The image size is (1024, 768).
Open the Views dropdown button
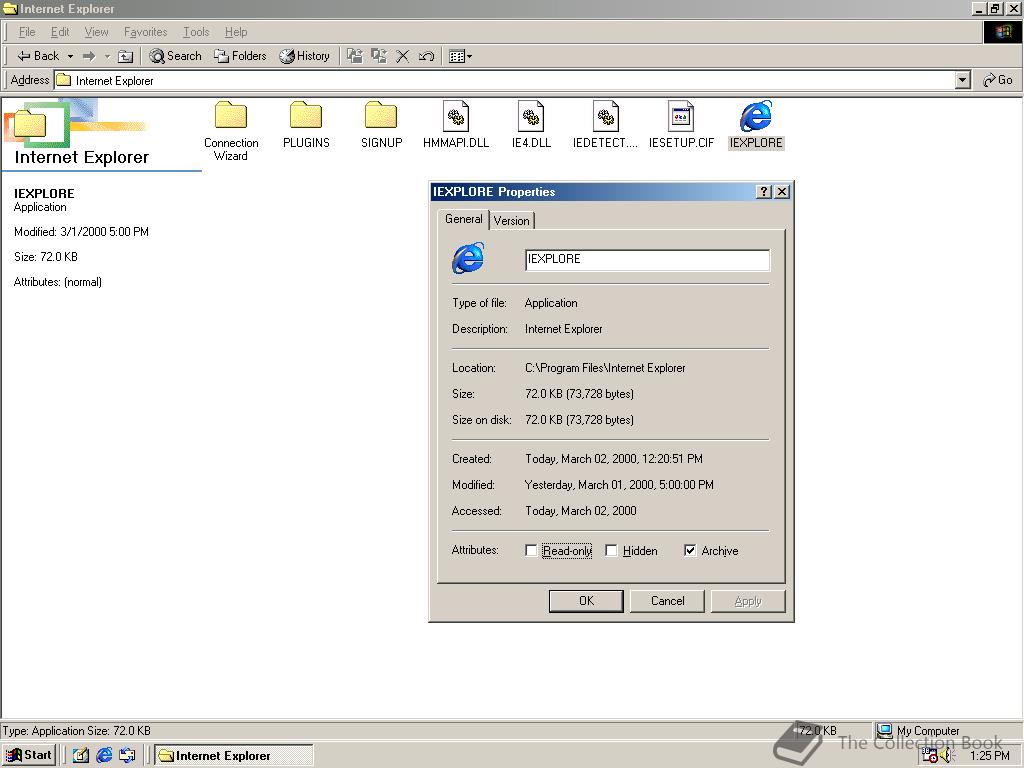click(460, 56)
